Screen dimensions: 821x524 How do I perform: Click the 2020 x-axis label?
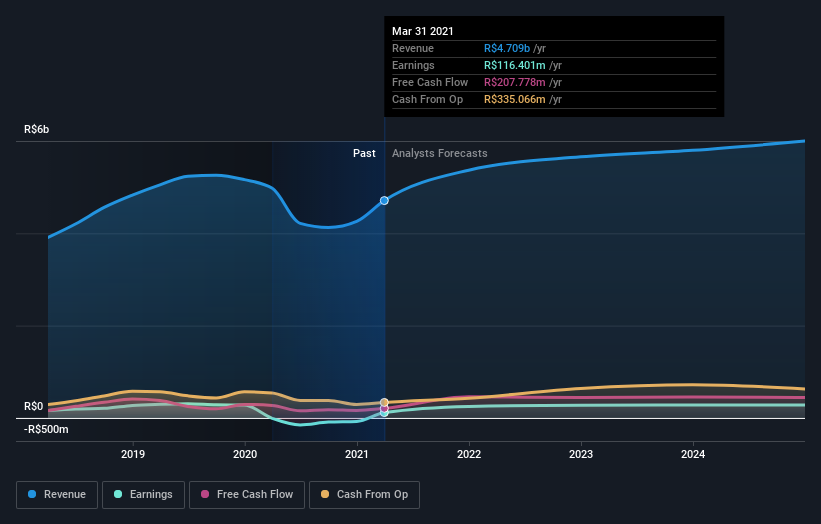[x=245, y=454]
